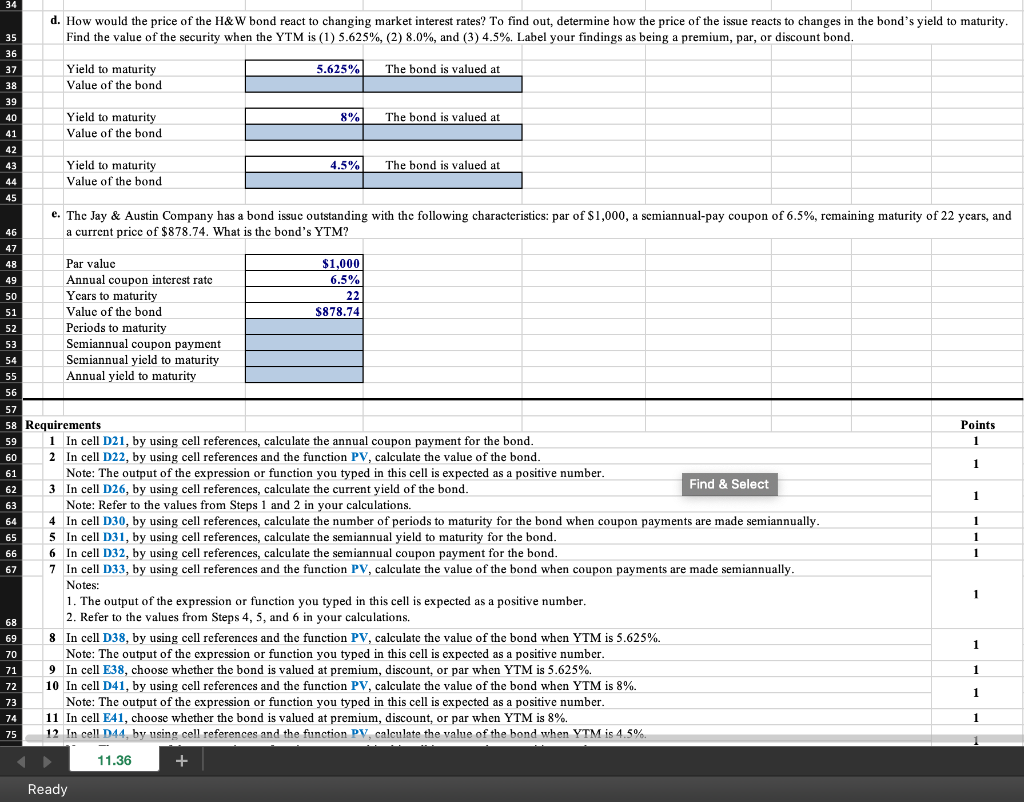
Task: Select row header 48
Action: 11,264
